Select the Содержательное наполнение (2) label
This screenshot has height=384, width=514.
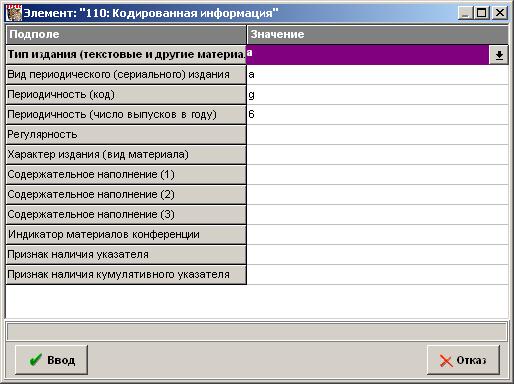pos(126,195)
